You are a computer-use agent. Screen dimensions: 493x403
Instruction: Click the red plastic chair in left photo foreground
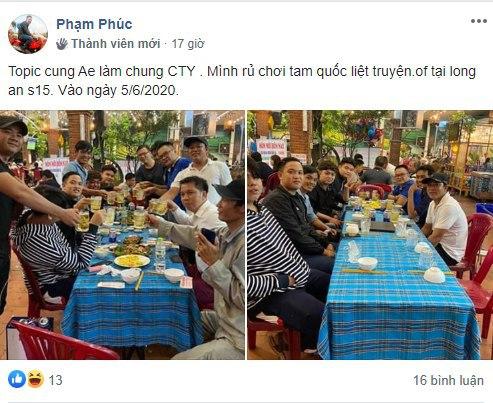63,341
